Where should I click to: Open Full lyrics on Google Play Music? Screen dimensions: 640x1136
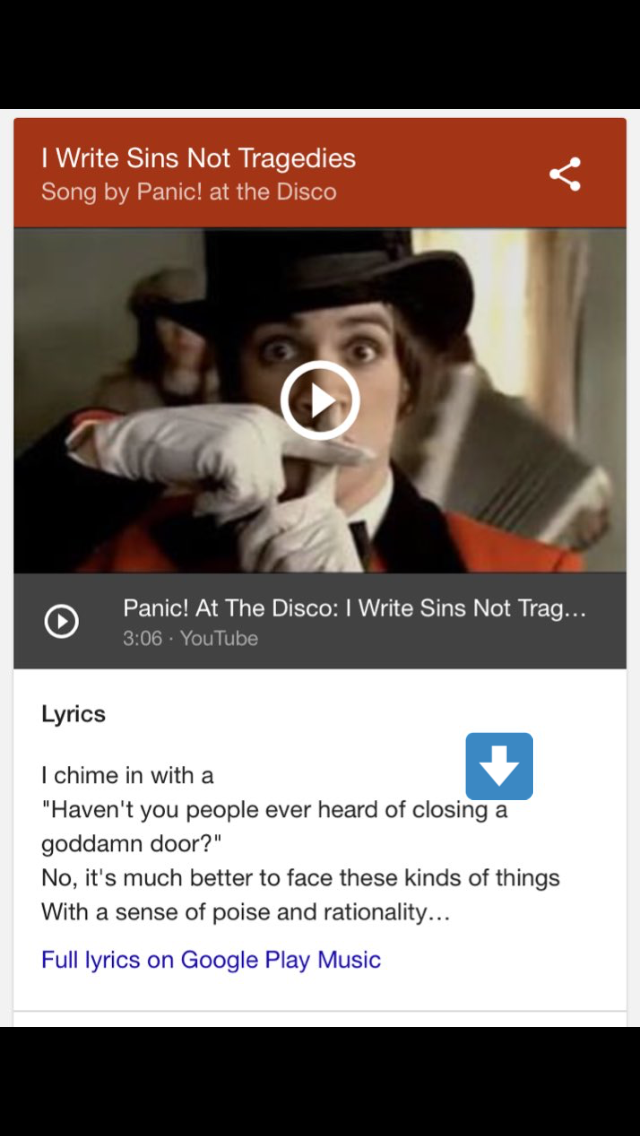211,959
